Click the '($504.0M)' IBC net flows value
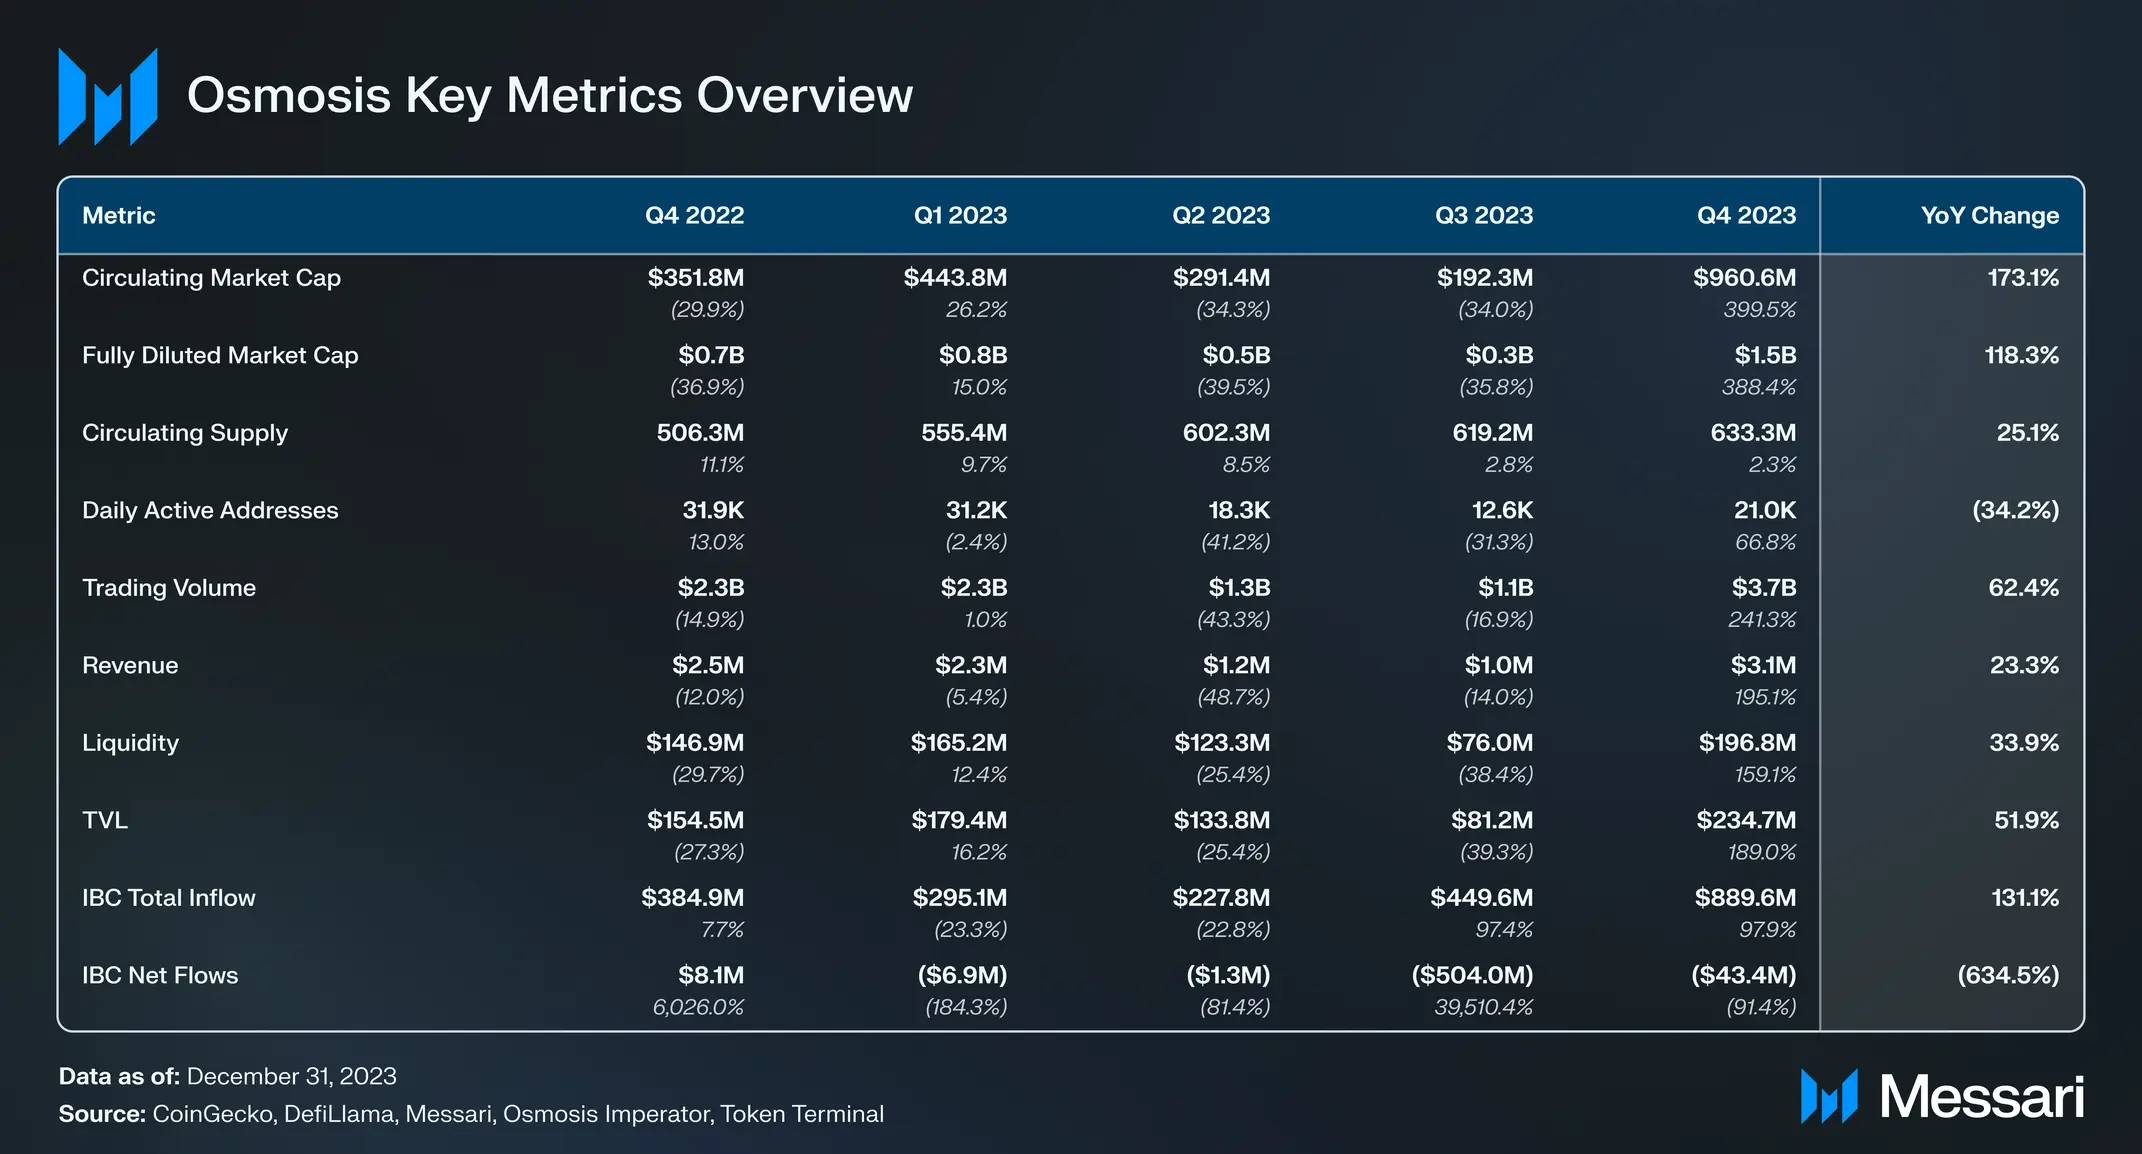The image size is (2142, 1154). pos(1472,975)
